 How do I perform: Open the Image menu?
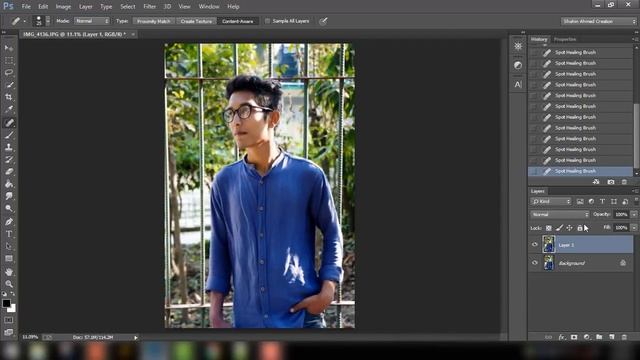pyautogui.click(x=63, y=7)
